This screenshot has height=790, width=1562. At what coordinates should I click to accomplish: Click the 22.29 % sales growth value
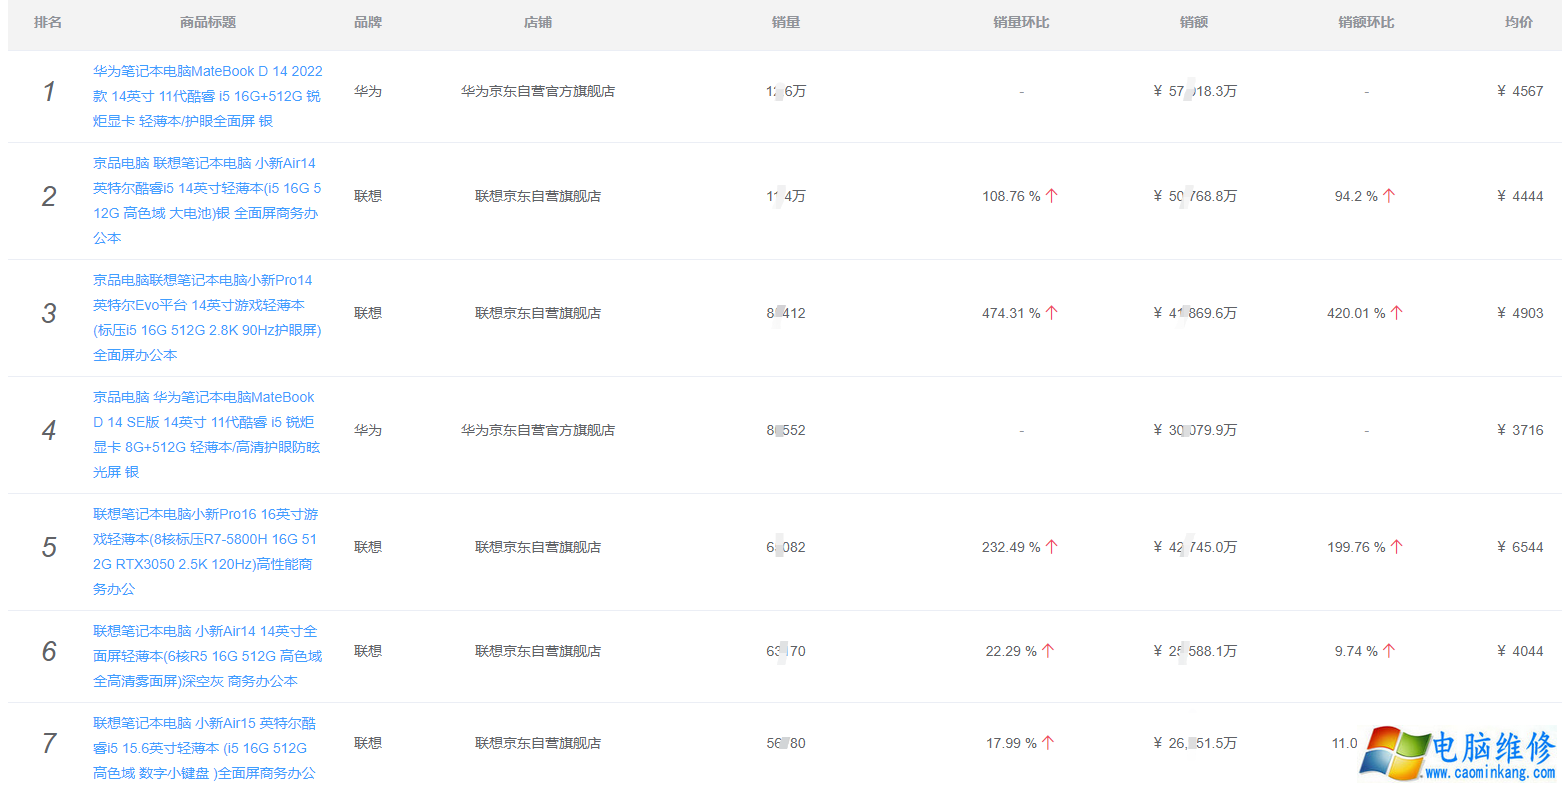point(1011,651)
